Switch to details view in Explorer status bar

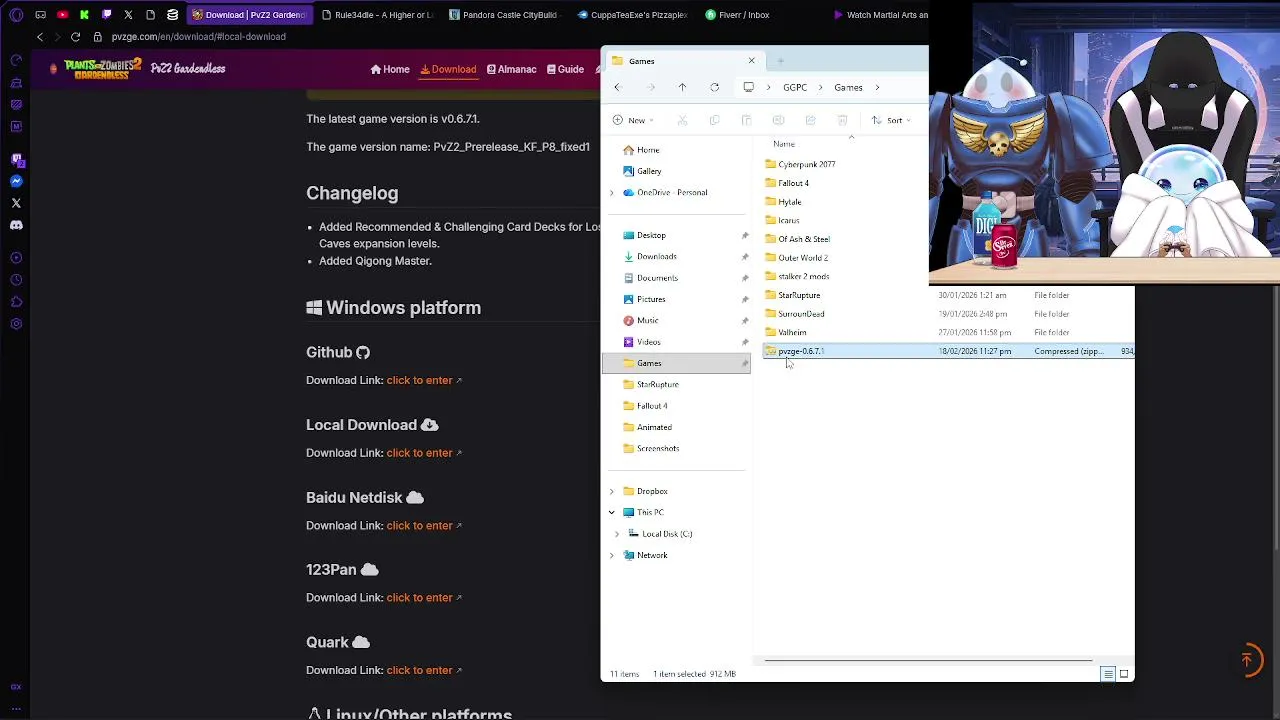(1108, 674)
